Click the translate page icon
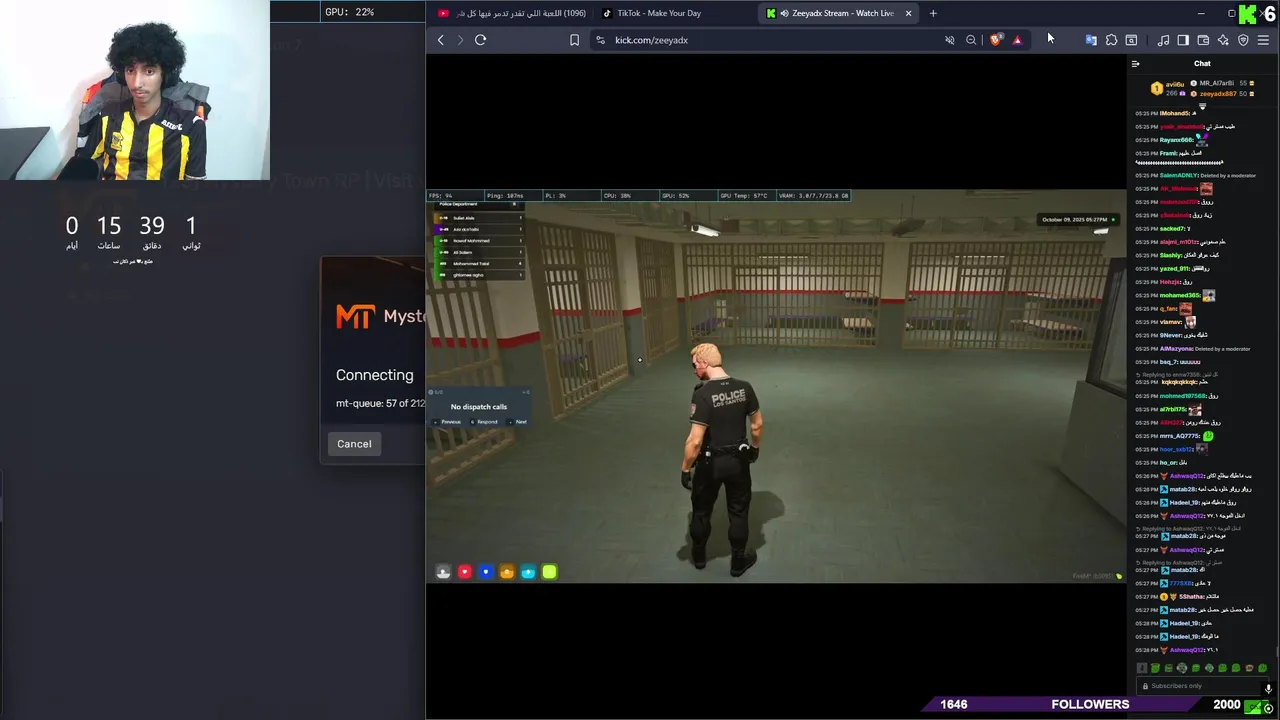Screen dimensions: 1280x720 (1091, 40)
